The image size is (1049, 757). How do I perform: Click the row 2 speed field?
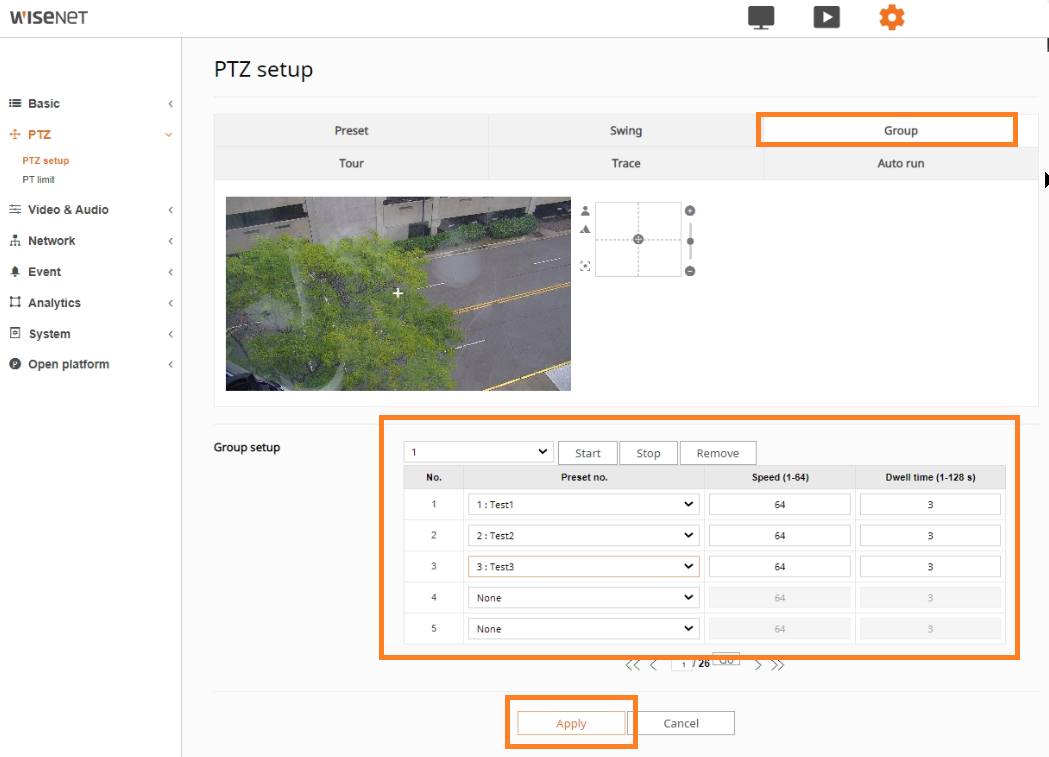tap(779, 535)
